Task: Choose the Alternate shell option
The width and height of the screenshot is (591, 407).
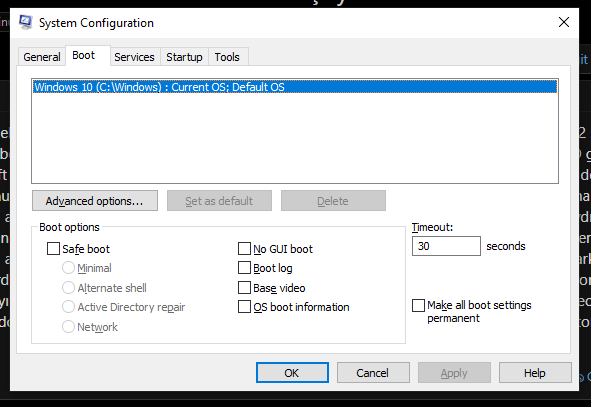Action: click(x=68, y=288)
